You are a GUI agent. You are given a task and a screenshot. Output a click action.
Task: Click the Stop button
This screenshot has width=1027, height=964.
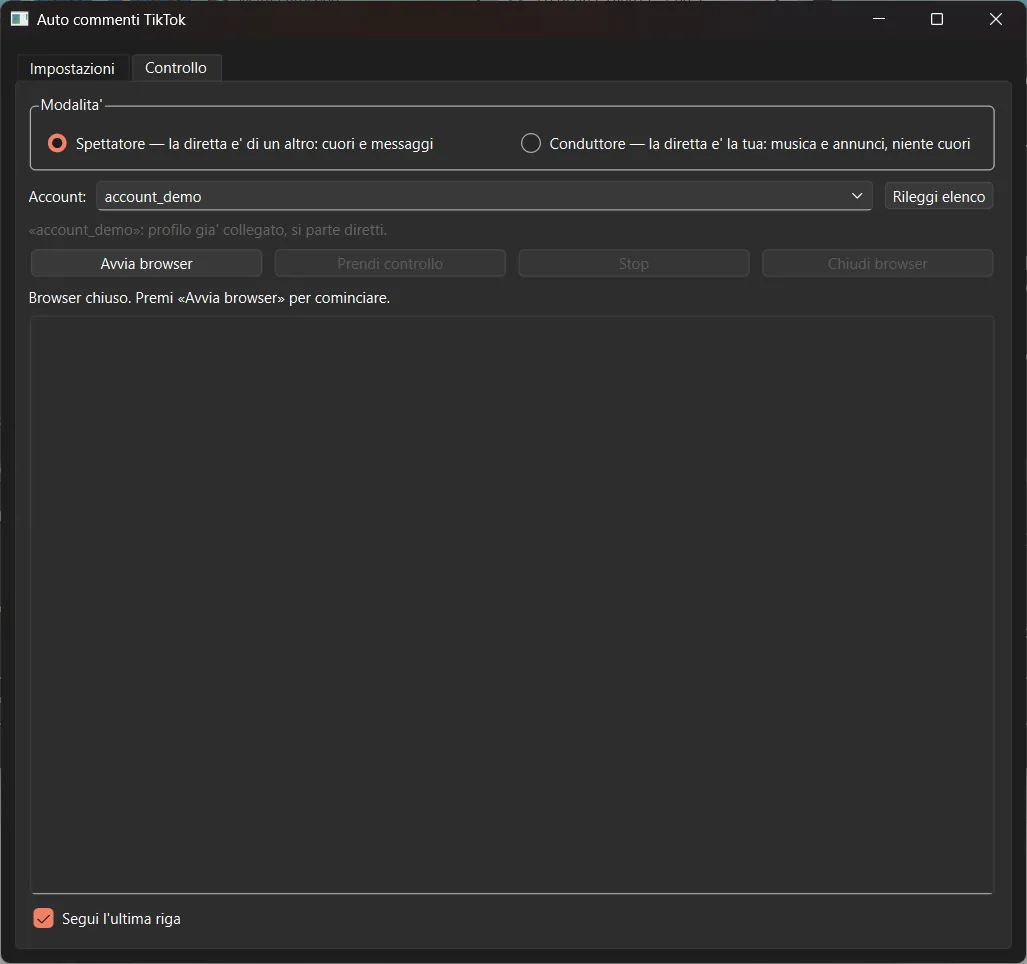pos(634,263)
